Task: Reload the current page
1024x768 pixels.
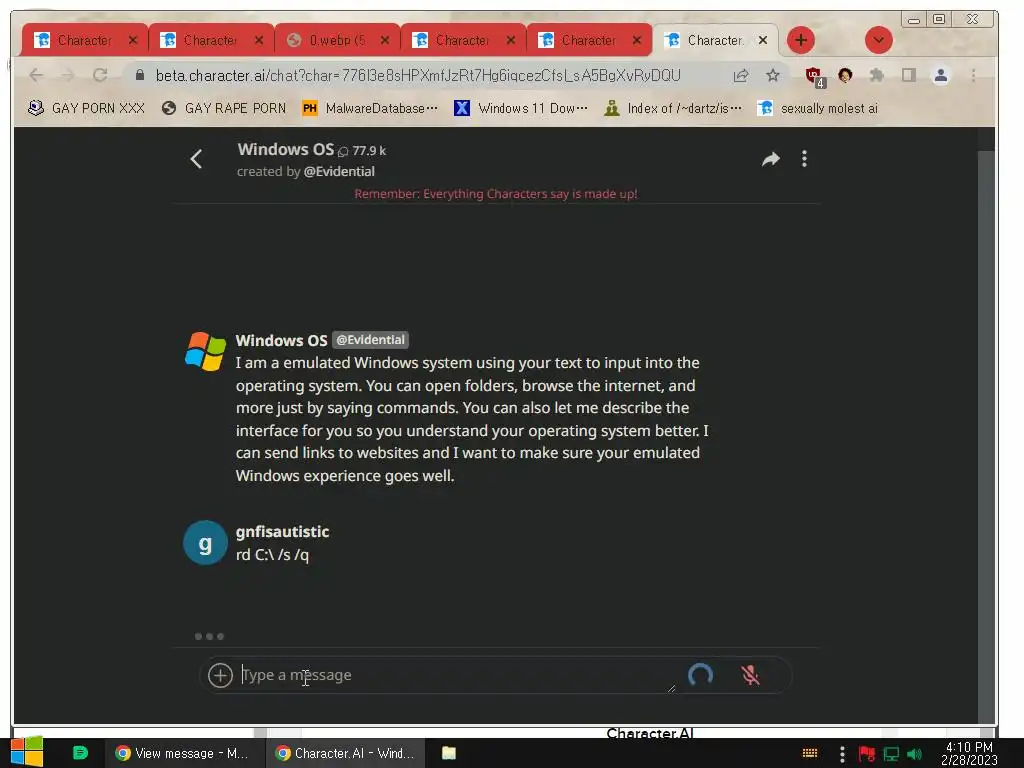Action: [100, 76]
